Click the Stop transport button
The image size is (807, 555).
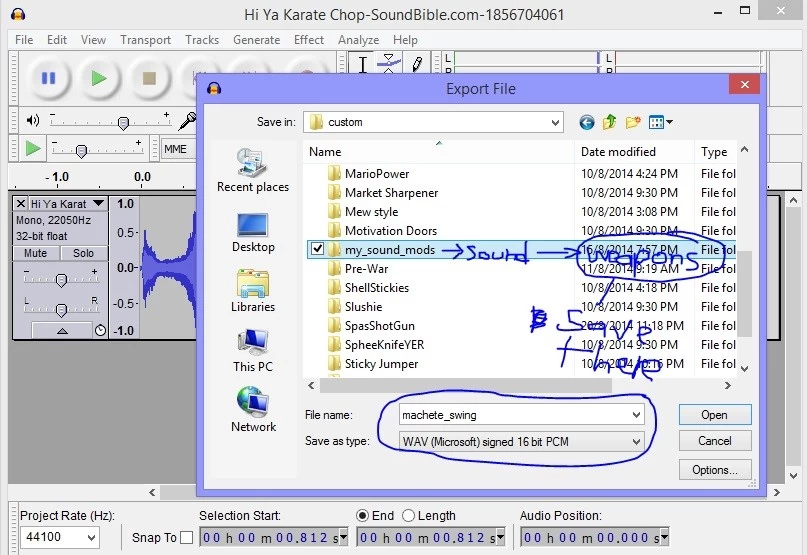click(149, 78)
